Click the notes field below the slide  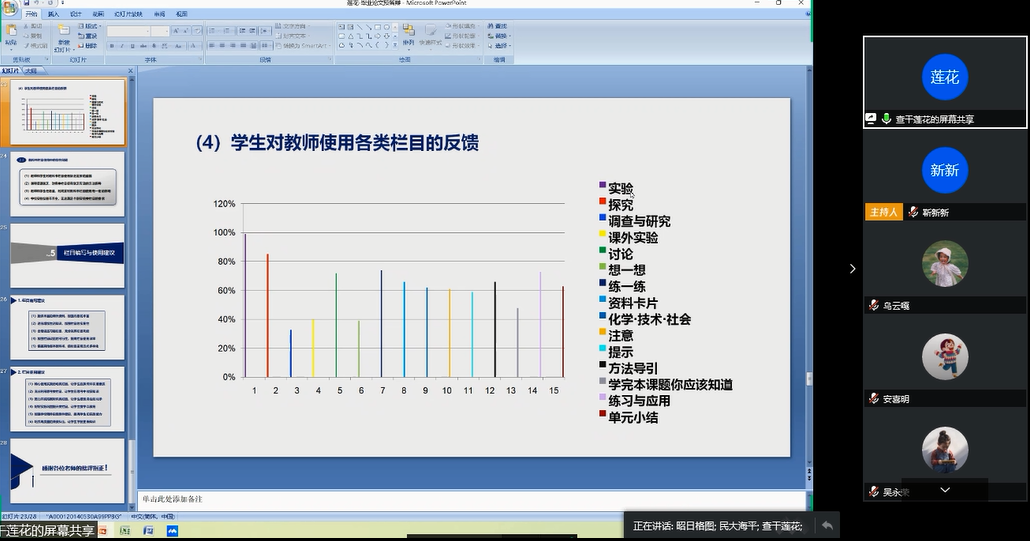pos(470,497)
